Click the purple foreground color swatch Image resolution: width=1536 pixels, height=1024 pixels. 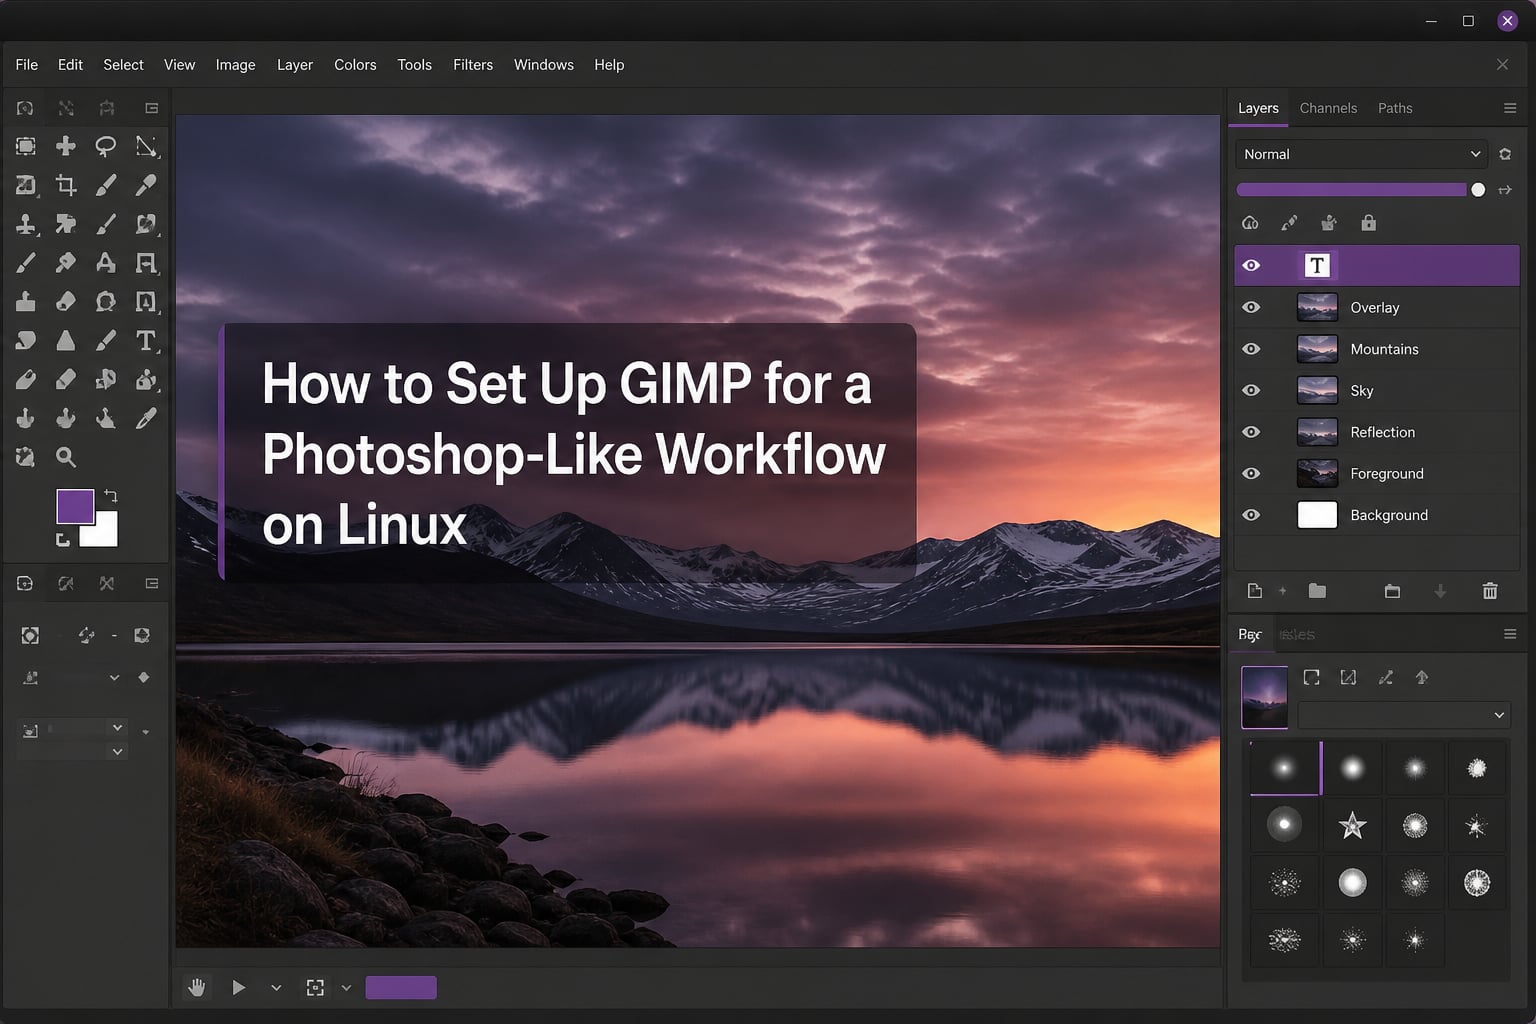(x=75, y=506)
